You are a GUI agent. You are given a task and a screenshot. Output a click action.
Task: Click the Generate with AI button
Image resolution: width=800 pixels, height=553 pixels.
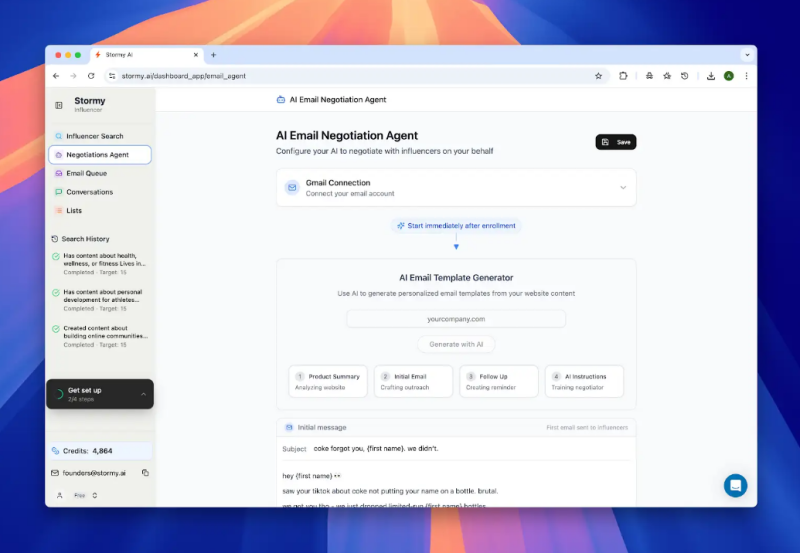click(456, 344)
